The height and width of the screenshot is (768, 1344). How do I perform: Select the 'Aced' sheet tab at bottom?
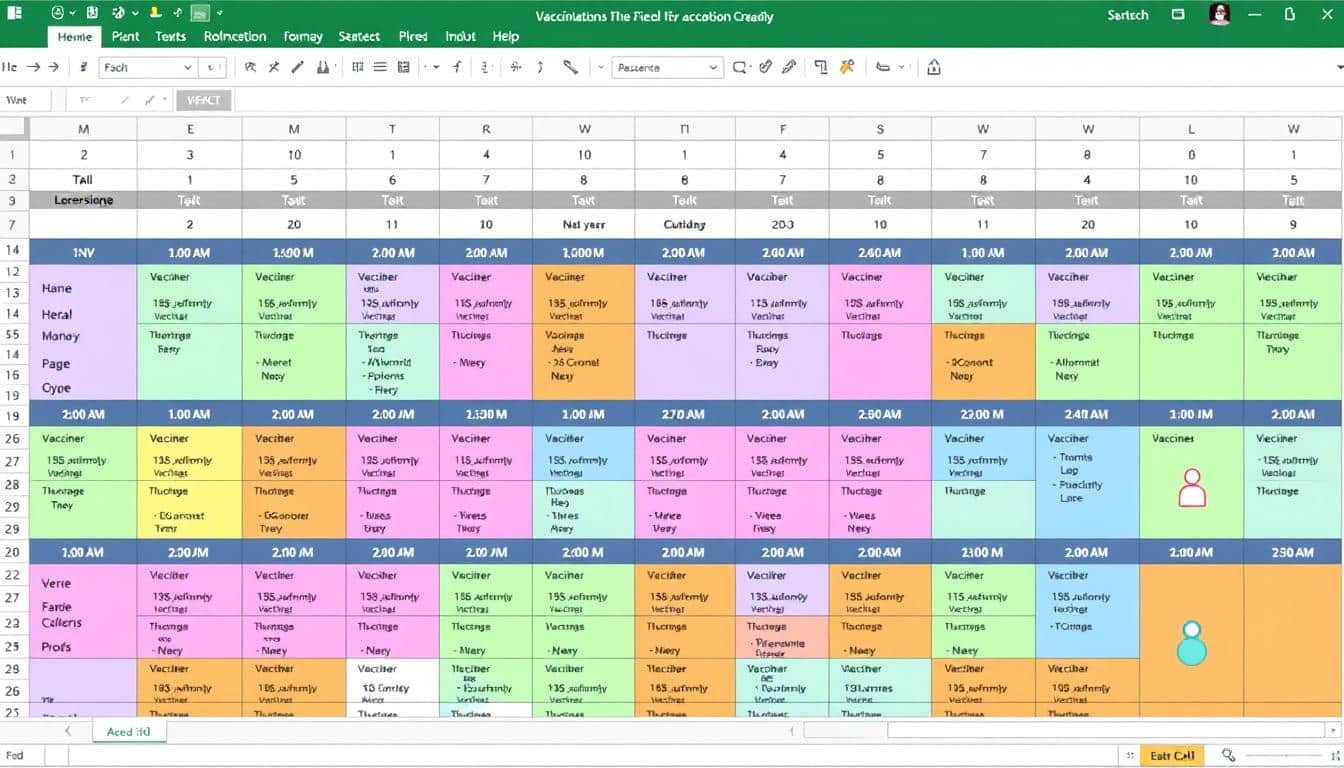[129, 732]
